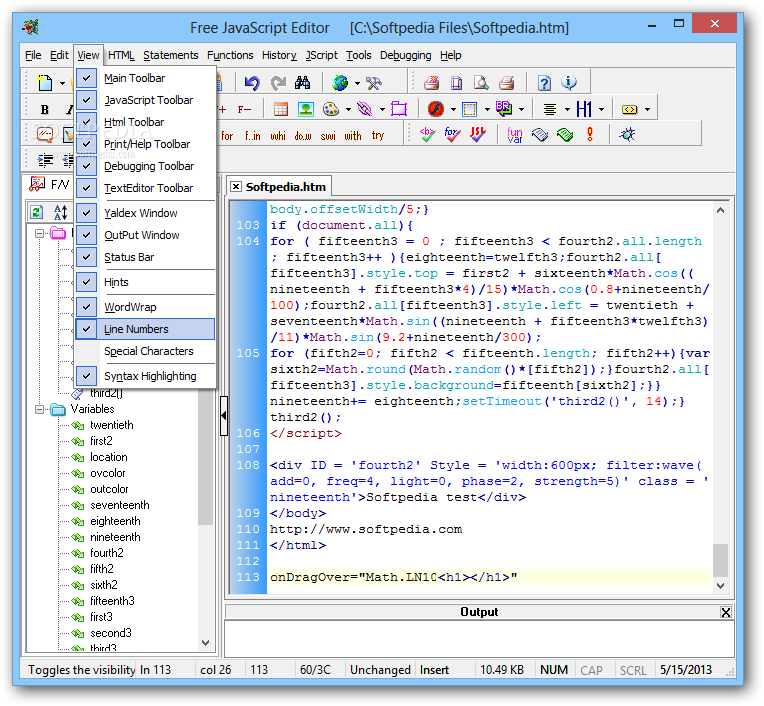Click the F- decrease font button
The image size is (764, 706).
[244, 109]
